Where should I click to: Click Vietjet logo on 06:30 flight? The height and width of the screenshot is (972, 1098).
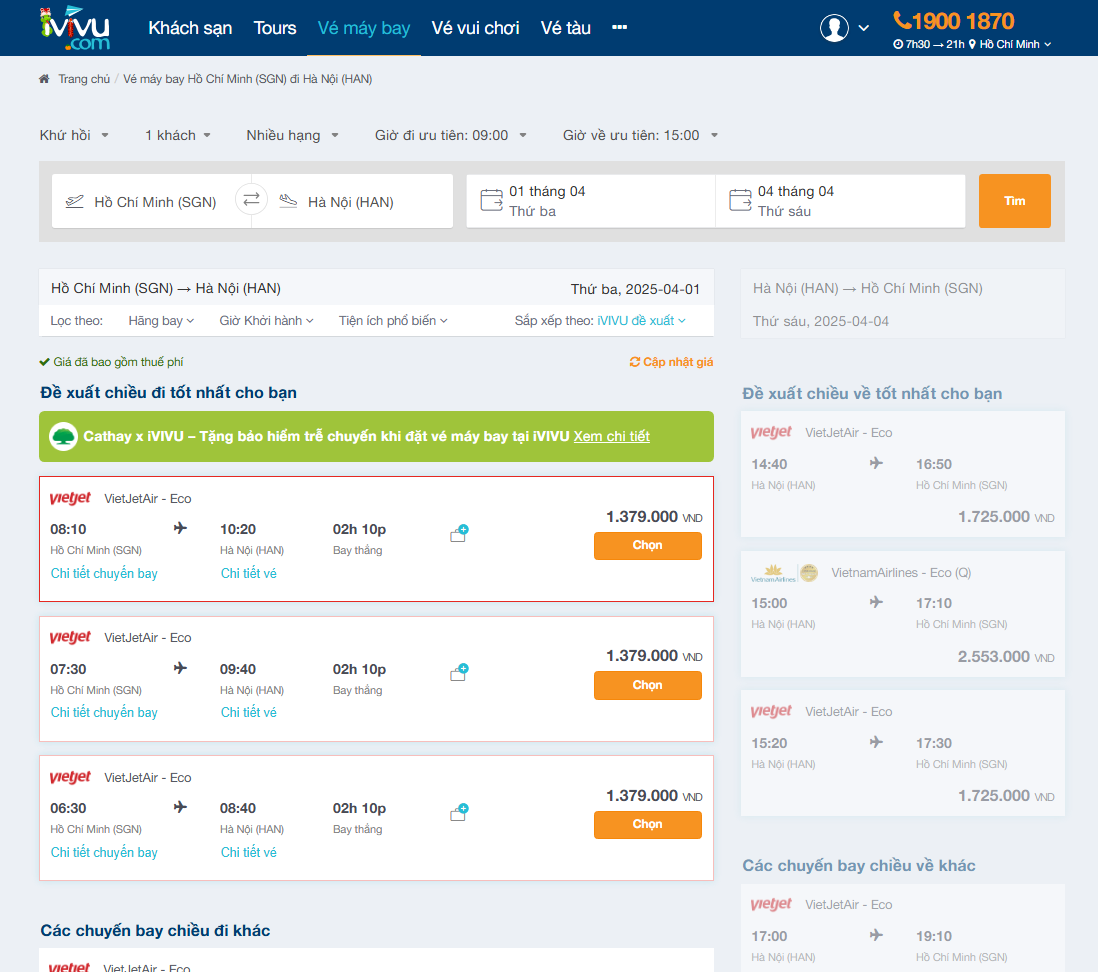(70, 777)
